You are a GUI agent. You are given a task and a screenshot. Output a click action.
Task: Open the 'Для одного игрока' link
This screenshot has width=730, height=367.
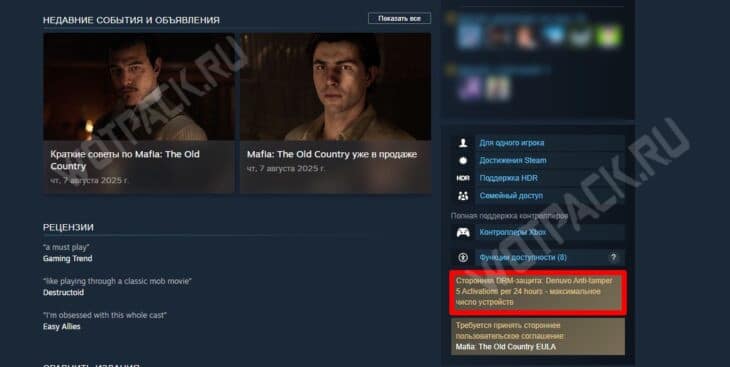click(512, 143)
